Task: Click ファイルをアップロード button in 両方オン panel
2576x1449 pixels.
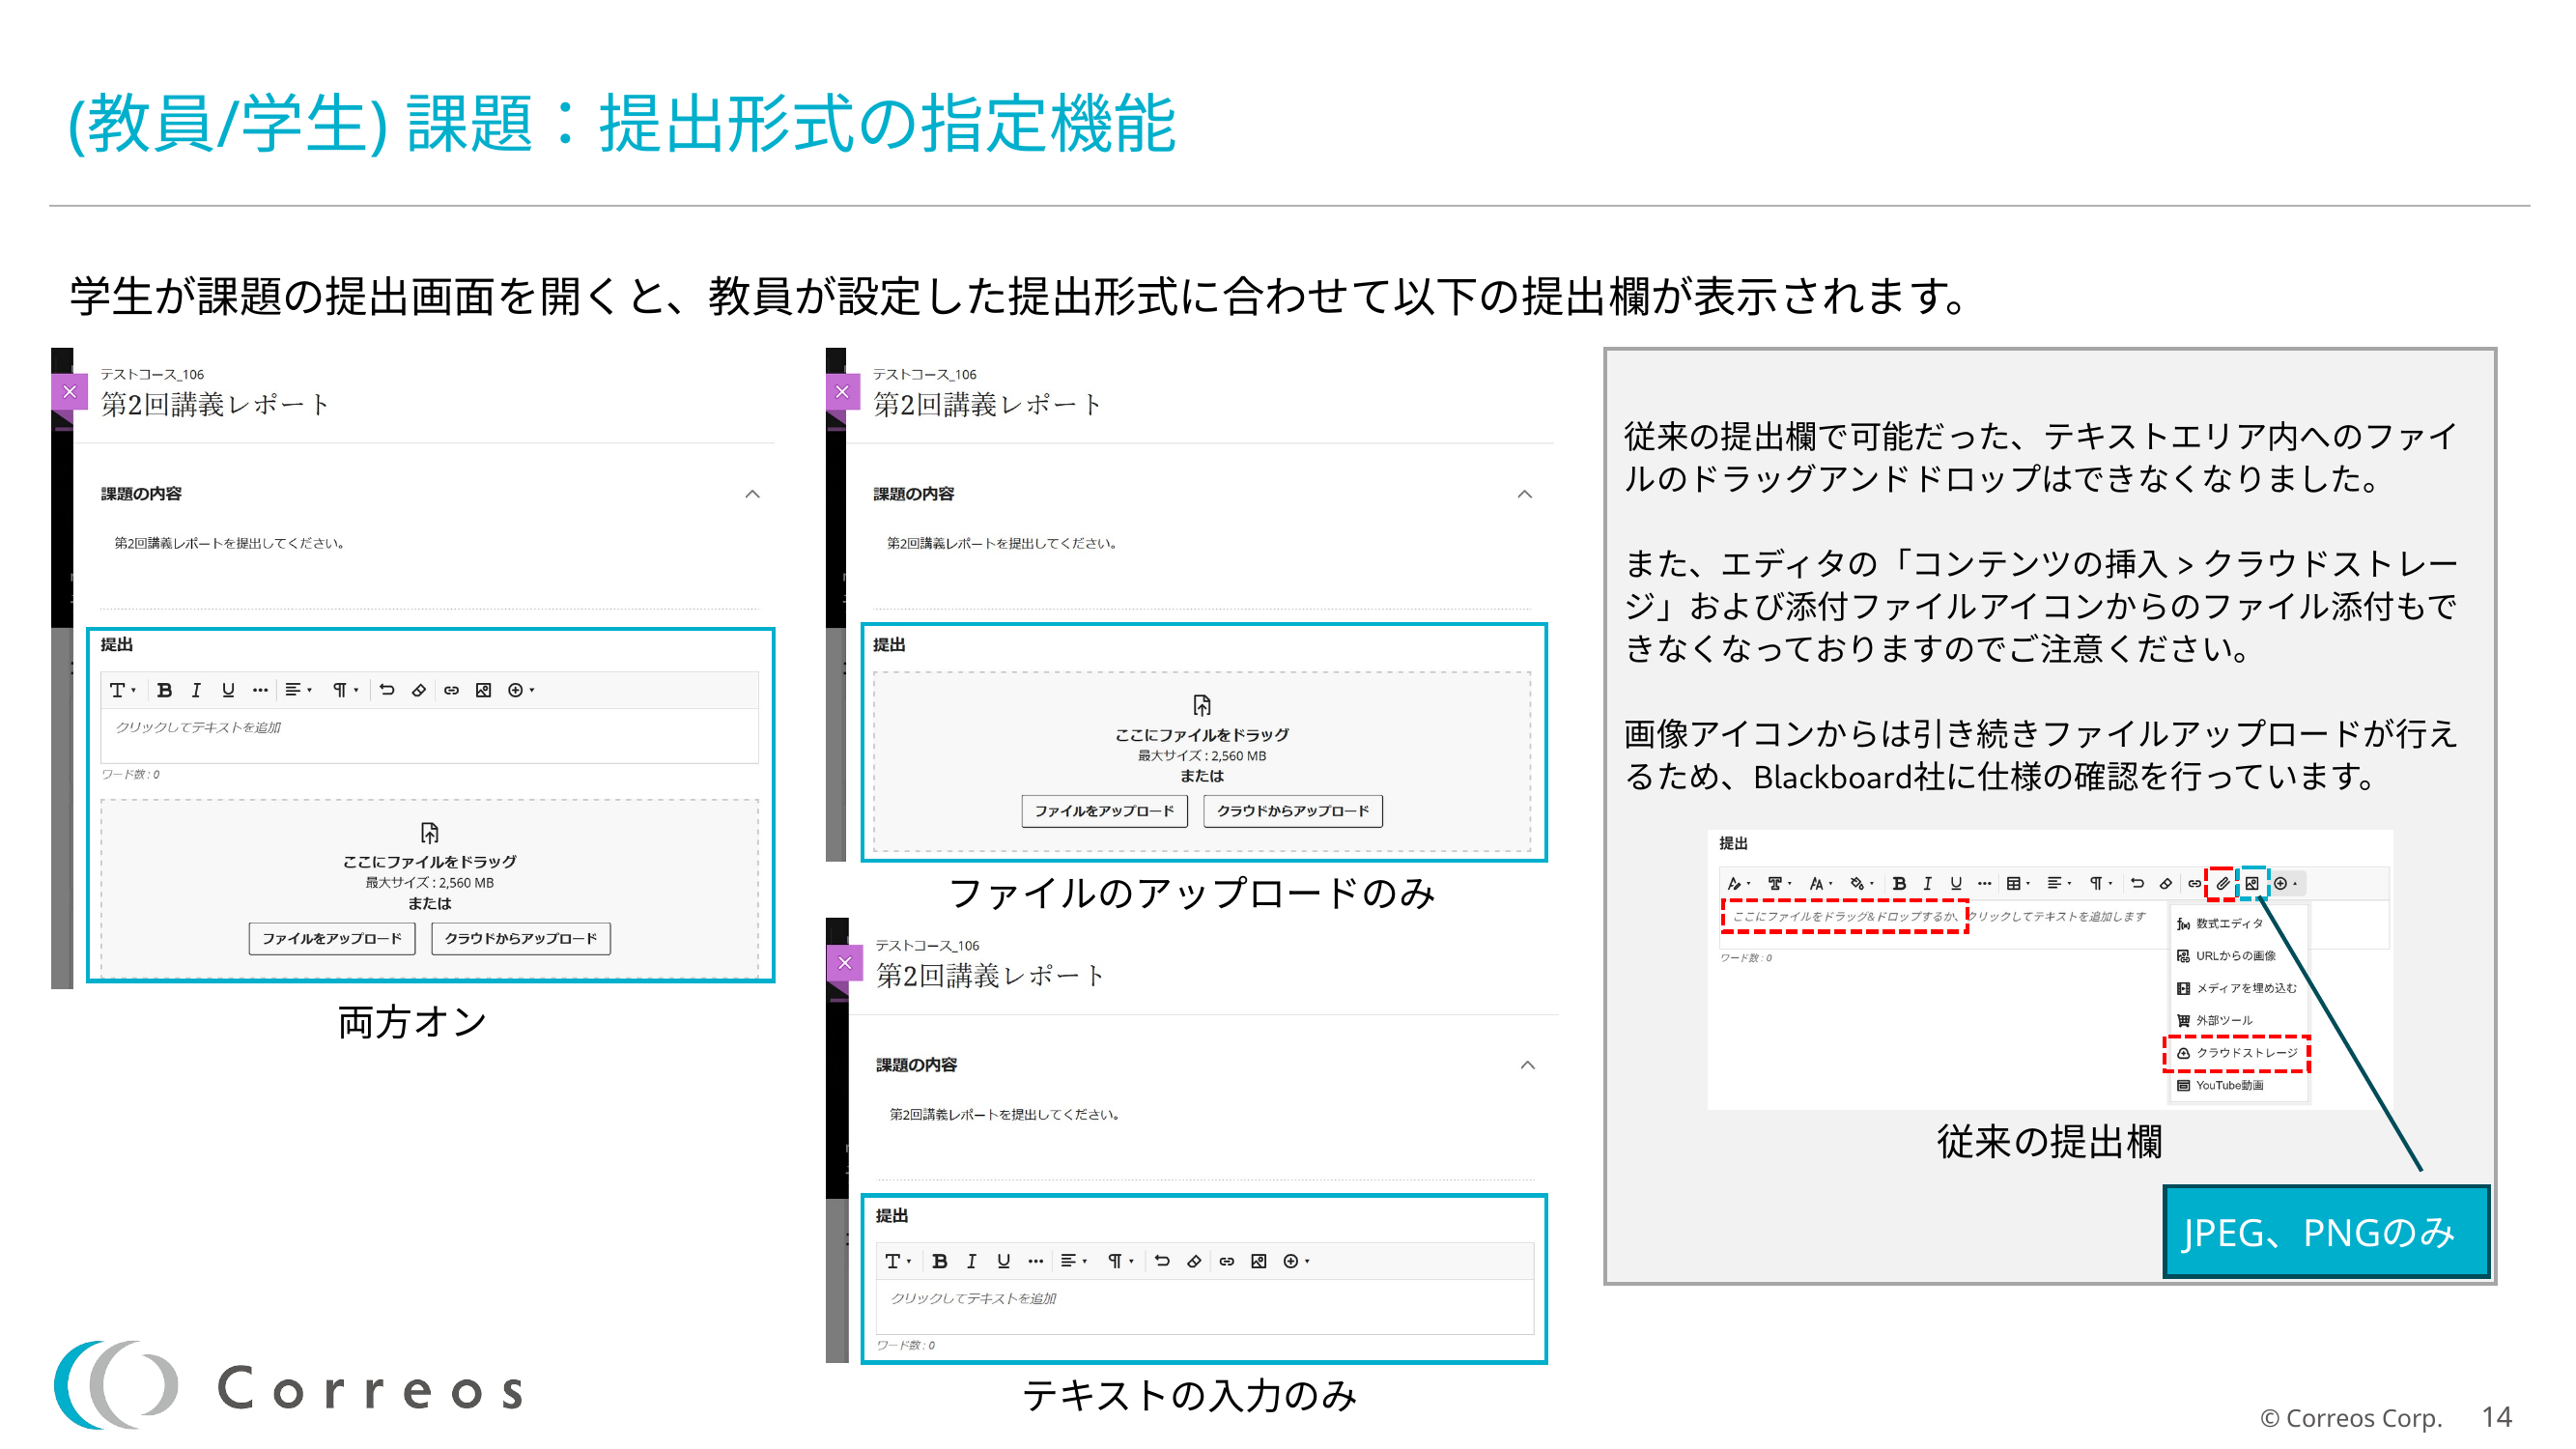Action: coord(331,938)
